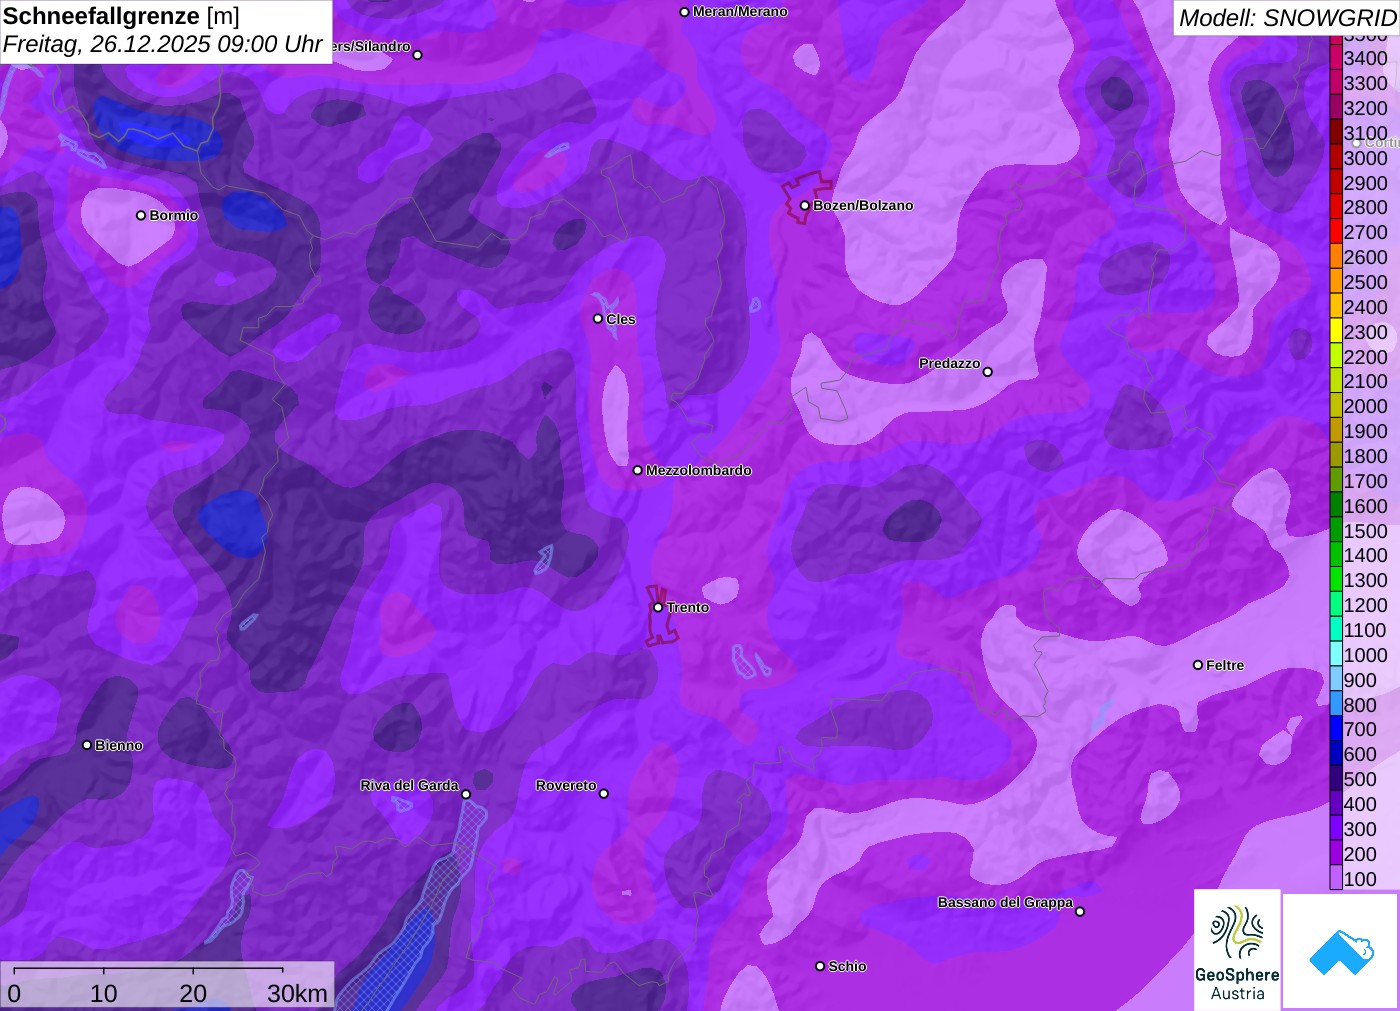Image resolution: width=1400 pixels, height=1011 pixels.
Task: Select the 1500 m legend color
Action: tap(1336, 531)
